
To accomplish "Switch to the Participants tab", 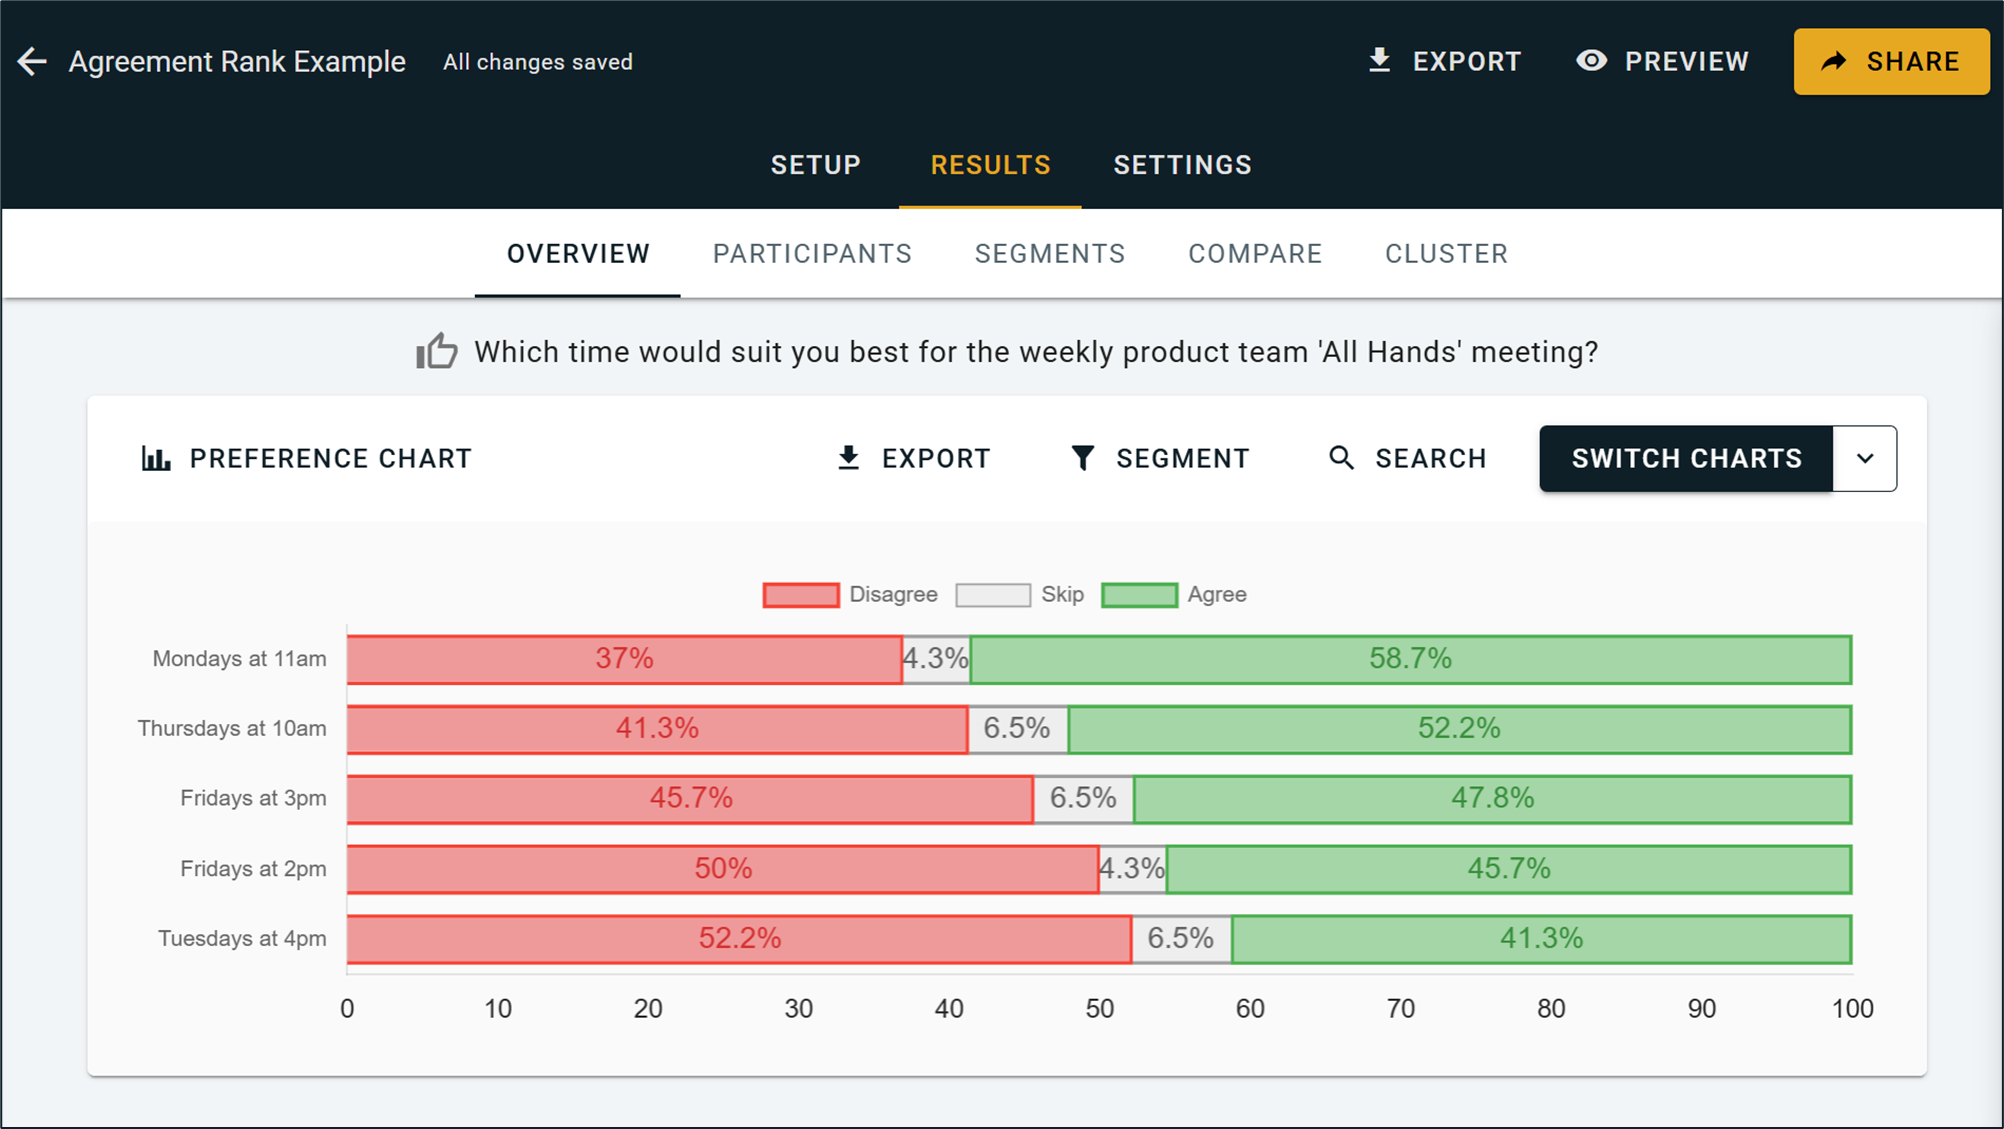I will point(812,254).
